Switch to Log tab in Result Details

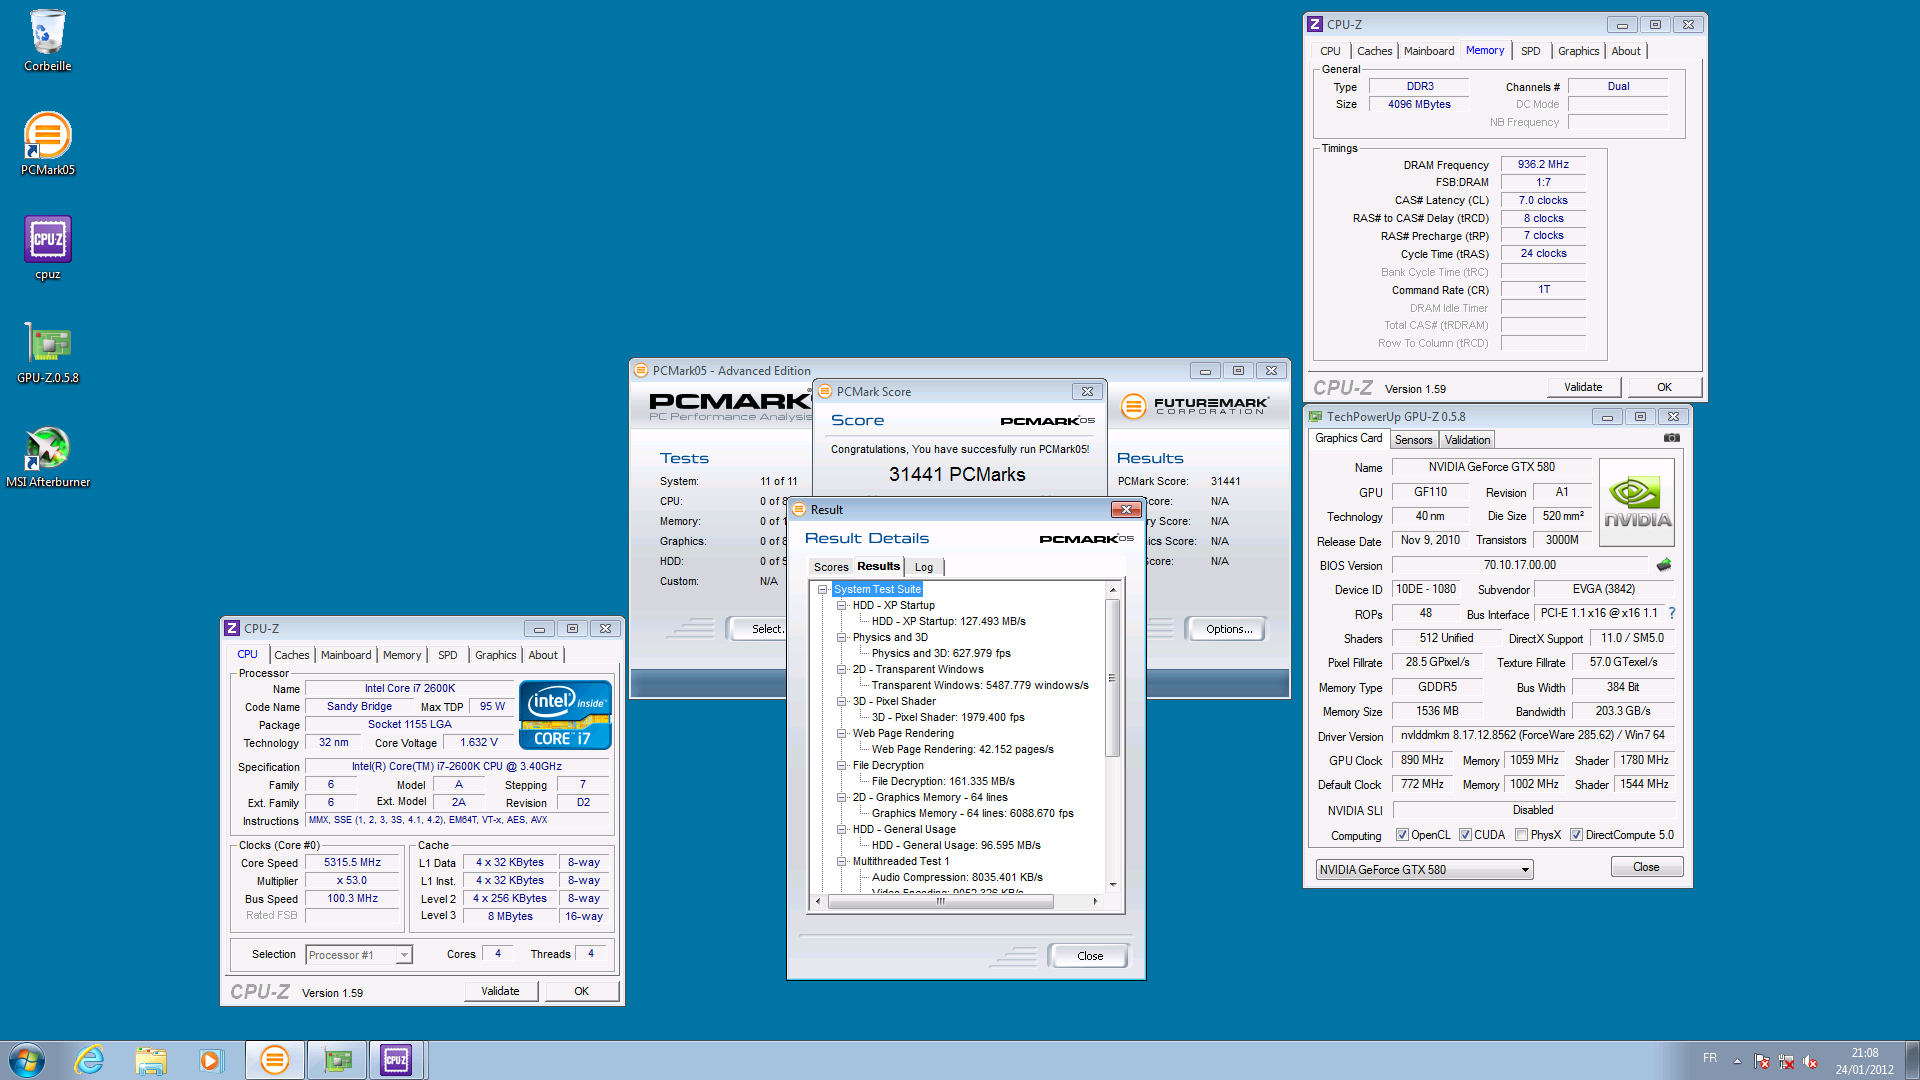click(924, 567)
